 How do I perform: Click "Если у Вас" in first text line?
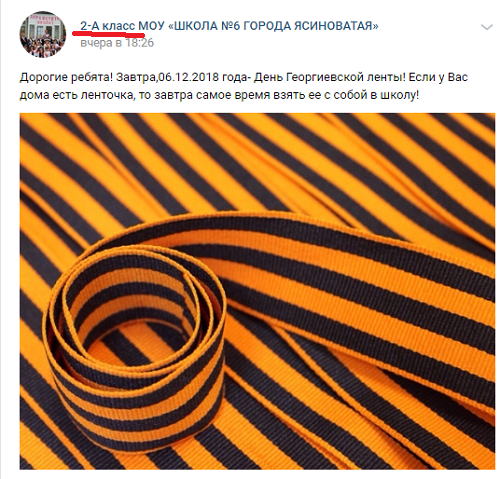[438, 77]
